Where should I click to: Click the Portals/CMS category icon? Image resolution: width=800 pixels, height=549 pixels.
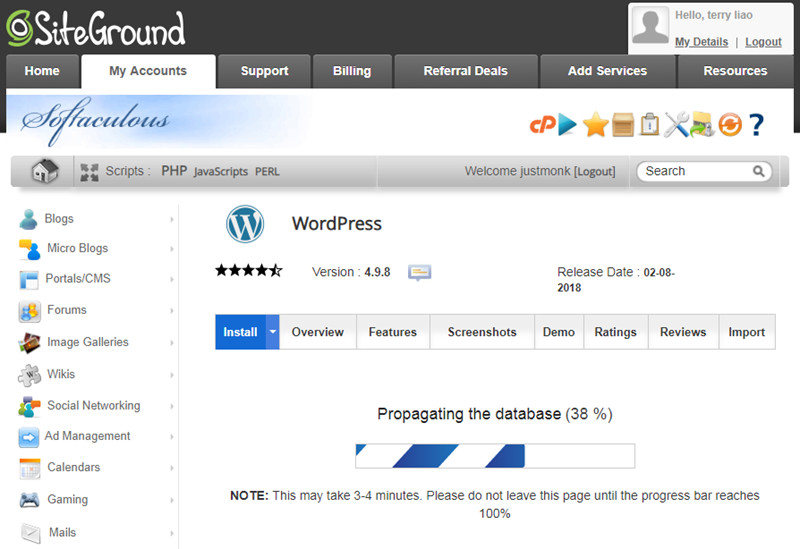(x=29, y=280)
